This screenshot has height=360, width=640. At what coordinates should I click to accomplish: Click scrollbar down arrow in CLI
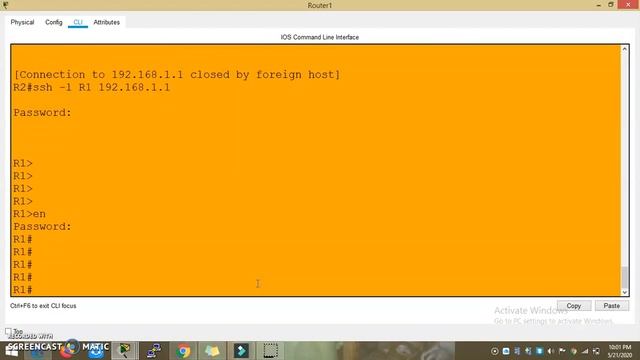624,292
